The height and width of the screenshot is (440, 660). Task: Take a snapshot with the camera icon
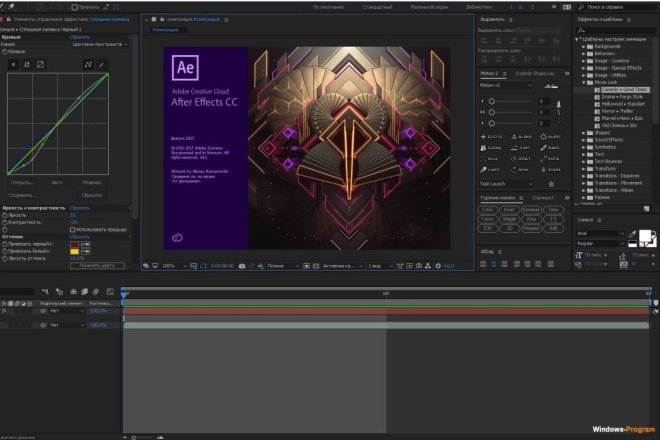(x=242, y=266)
